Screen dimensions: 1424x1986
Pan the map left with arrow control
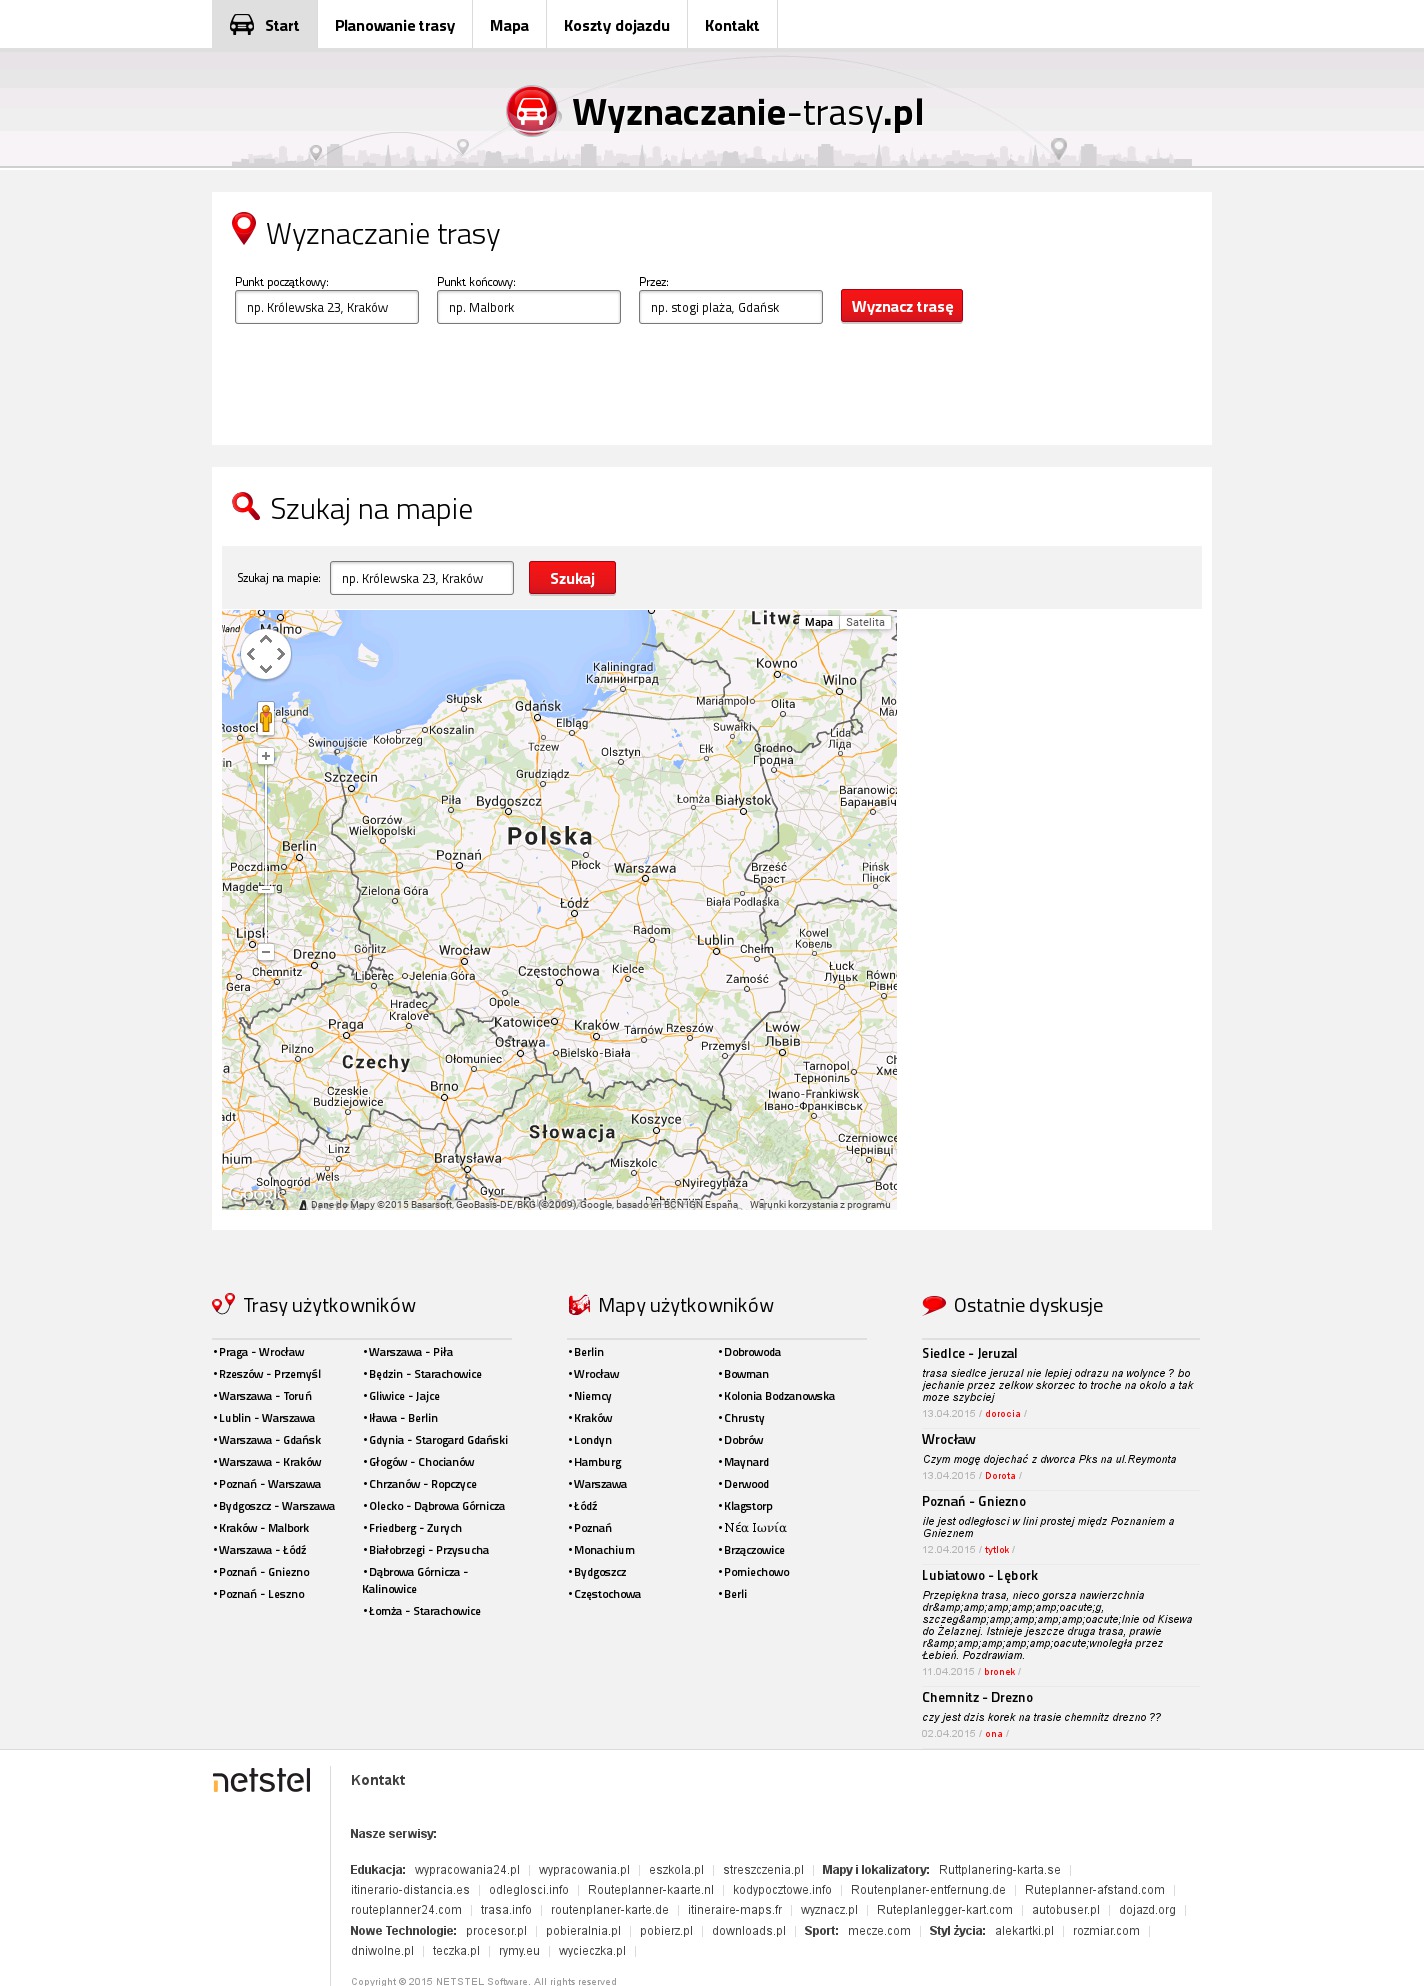coord(250,655)
